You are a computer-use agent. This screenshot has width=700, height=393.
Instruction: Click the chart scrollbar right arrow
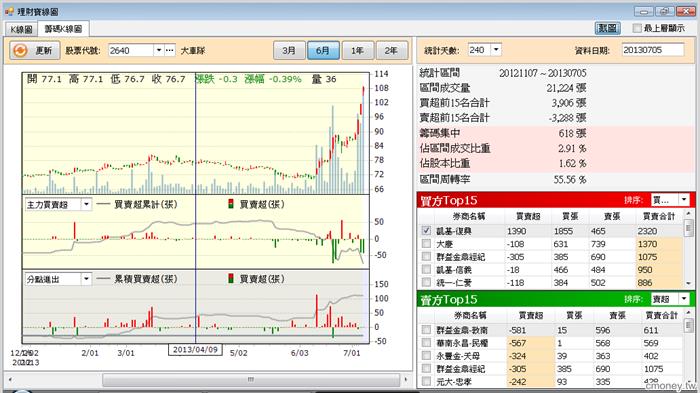[405, 380]
